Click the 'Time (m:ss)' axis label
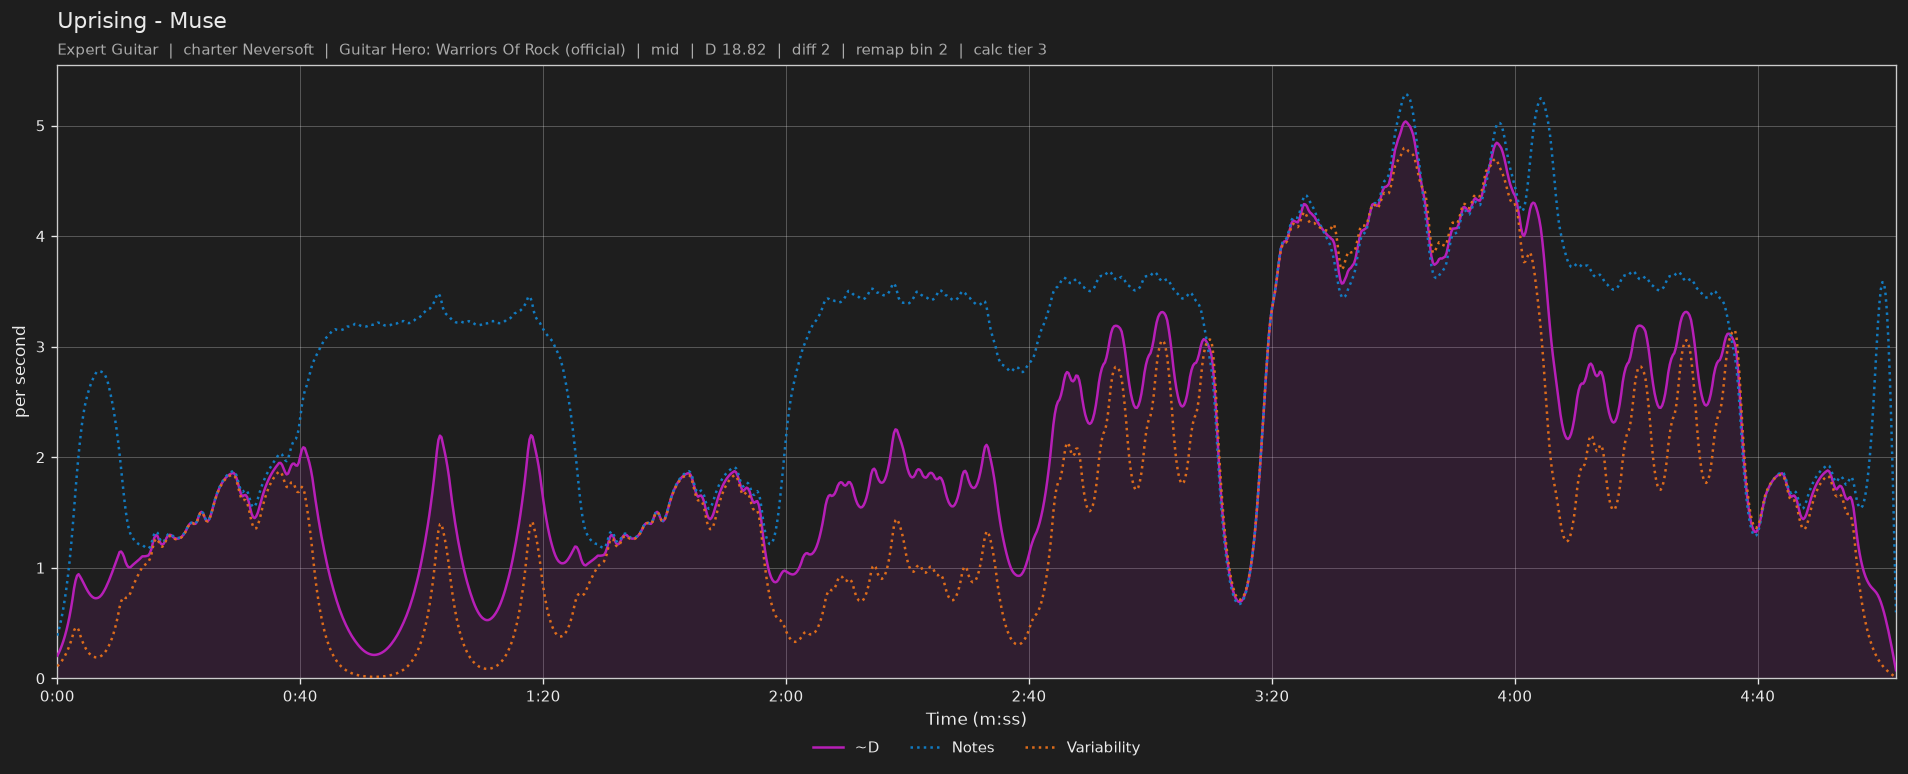The height and width of the screenshot is (774, 1908). point(976,719)
